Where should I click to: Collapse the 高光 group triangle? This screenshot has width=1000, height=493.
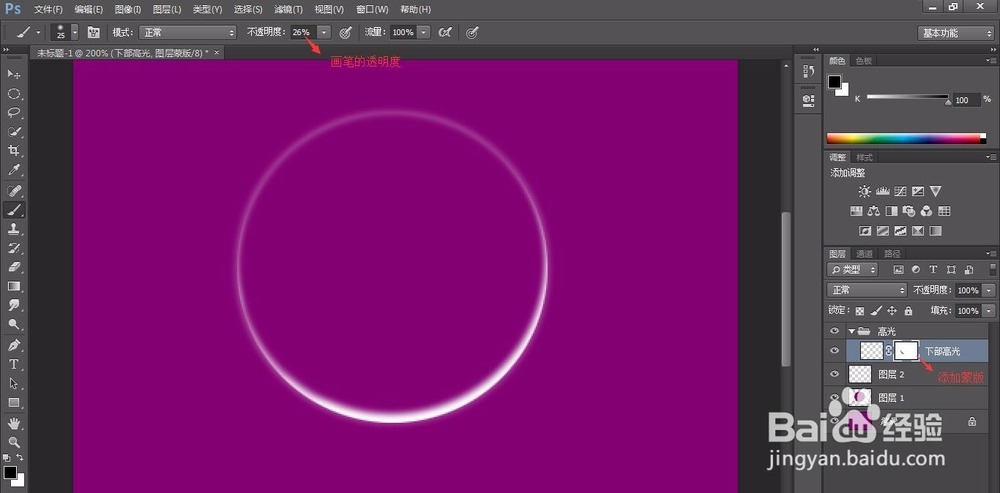point(851,331)
